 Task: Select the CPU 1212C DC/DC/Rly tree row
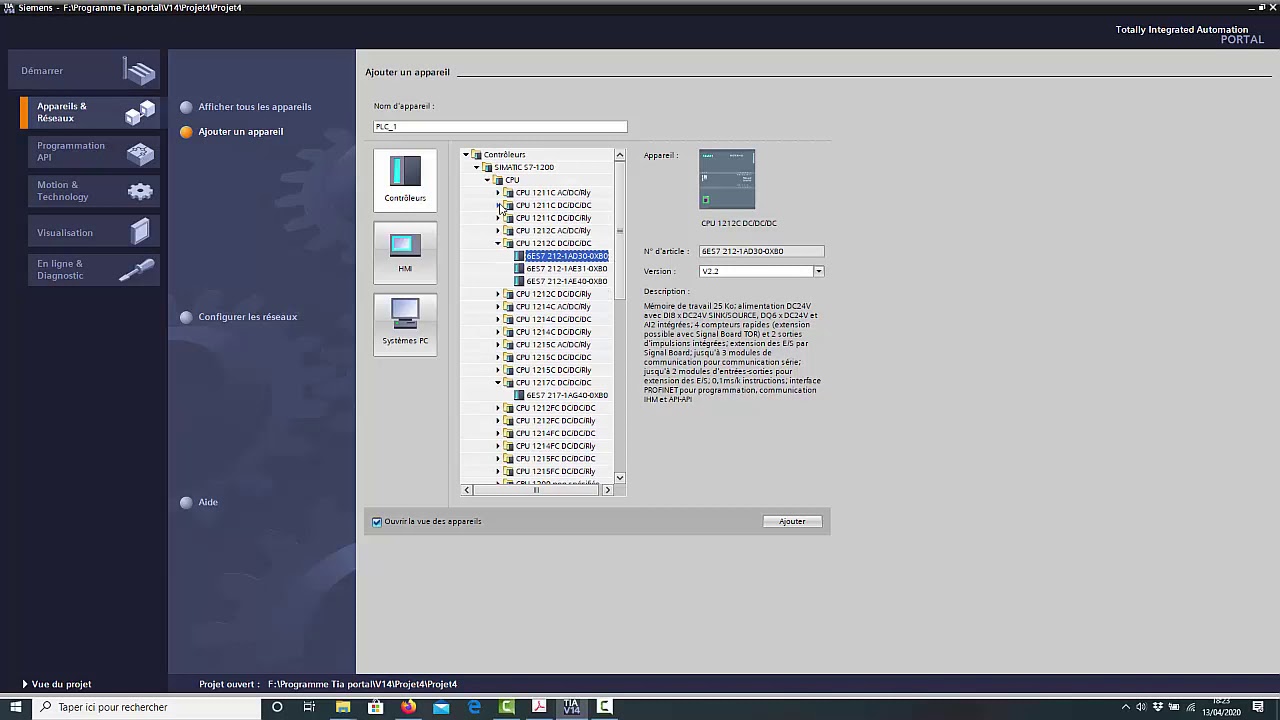point(553,294)
